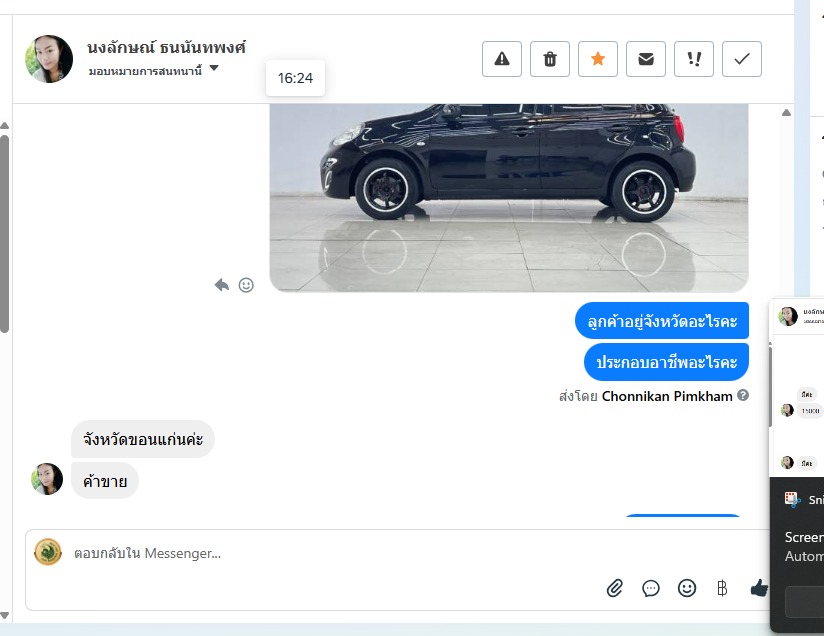Mark conversation done with the checkmark button
The image size is (824, 636).
741,59
